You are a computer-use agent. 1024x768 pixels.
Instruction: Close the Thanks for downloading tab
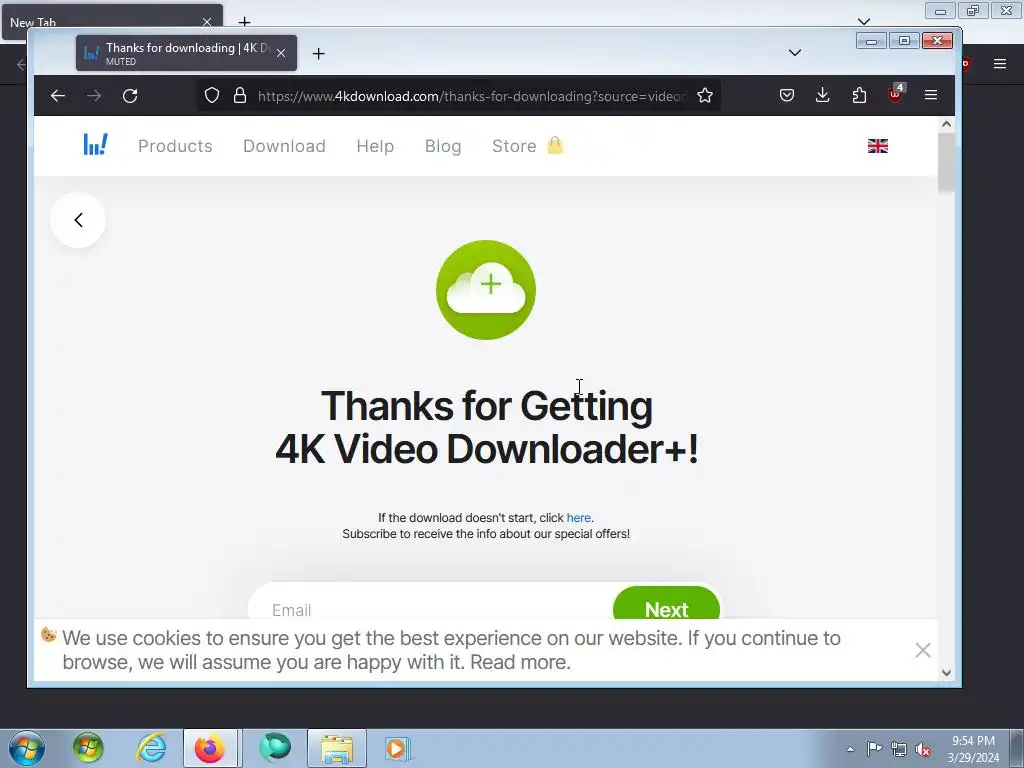click(x=281, y=53)
